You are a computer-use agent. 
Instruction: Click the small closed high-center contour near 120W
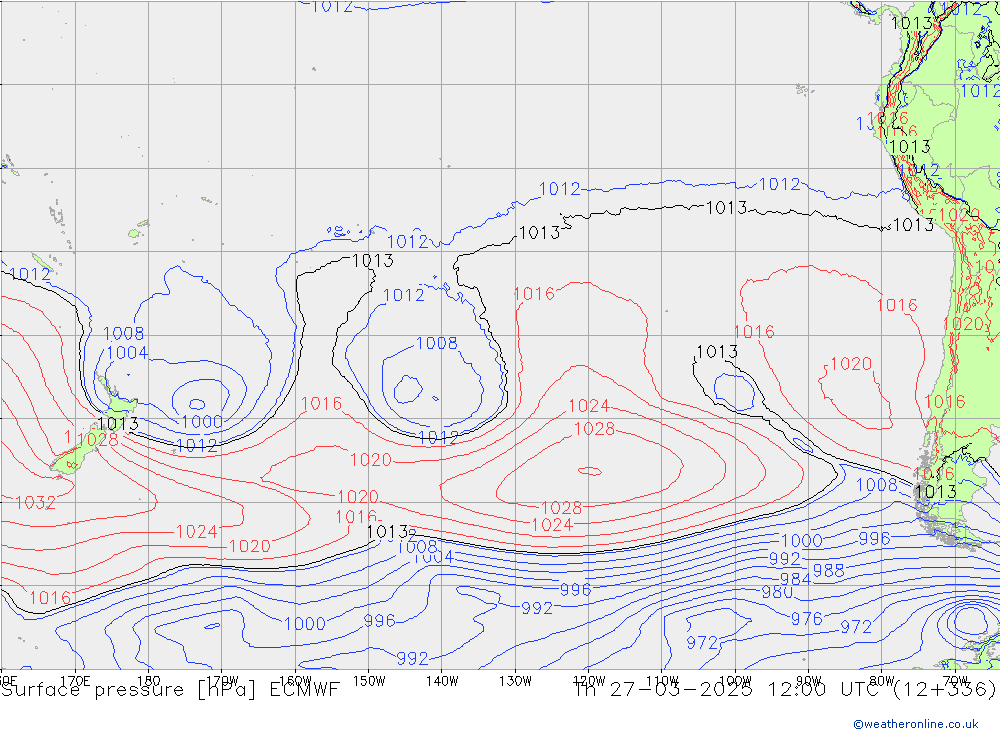(589, 471)
